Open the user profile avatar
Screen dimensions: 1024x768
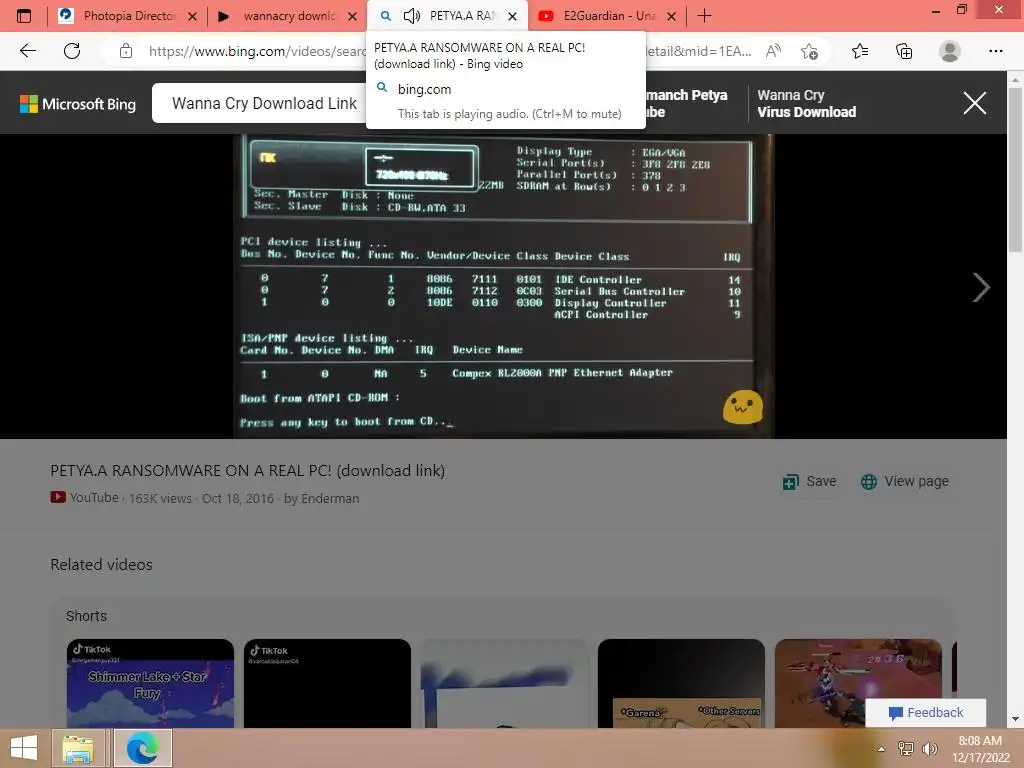pyautogui.click(x=950, y=51)
